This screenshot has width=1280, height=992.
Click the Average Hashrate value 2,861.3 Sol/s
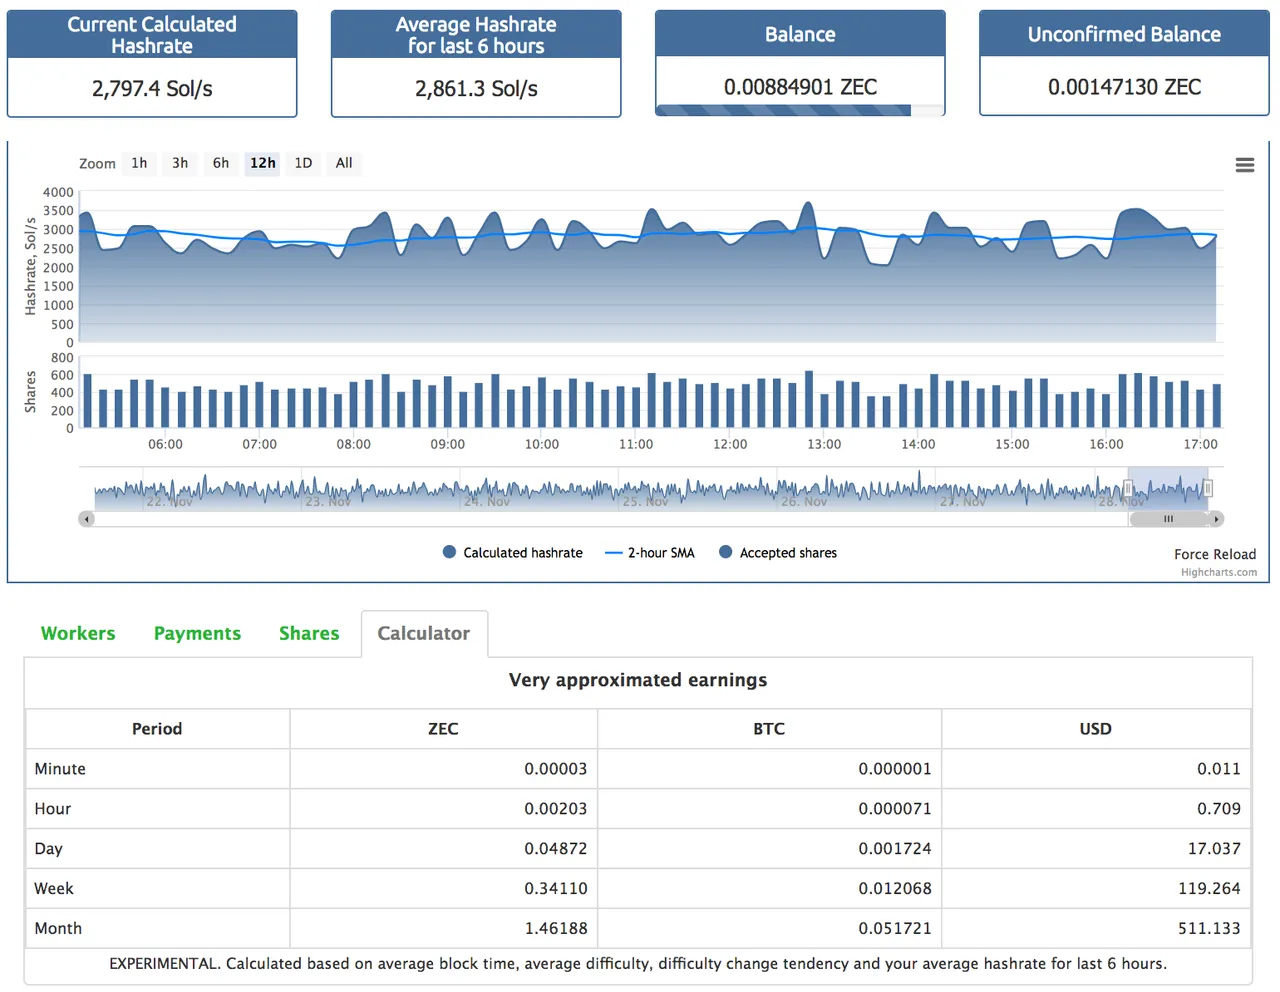(476, 88)
